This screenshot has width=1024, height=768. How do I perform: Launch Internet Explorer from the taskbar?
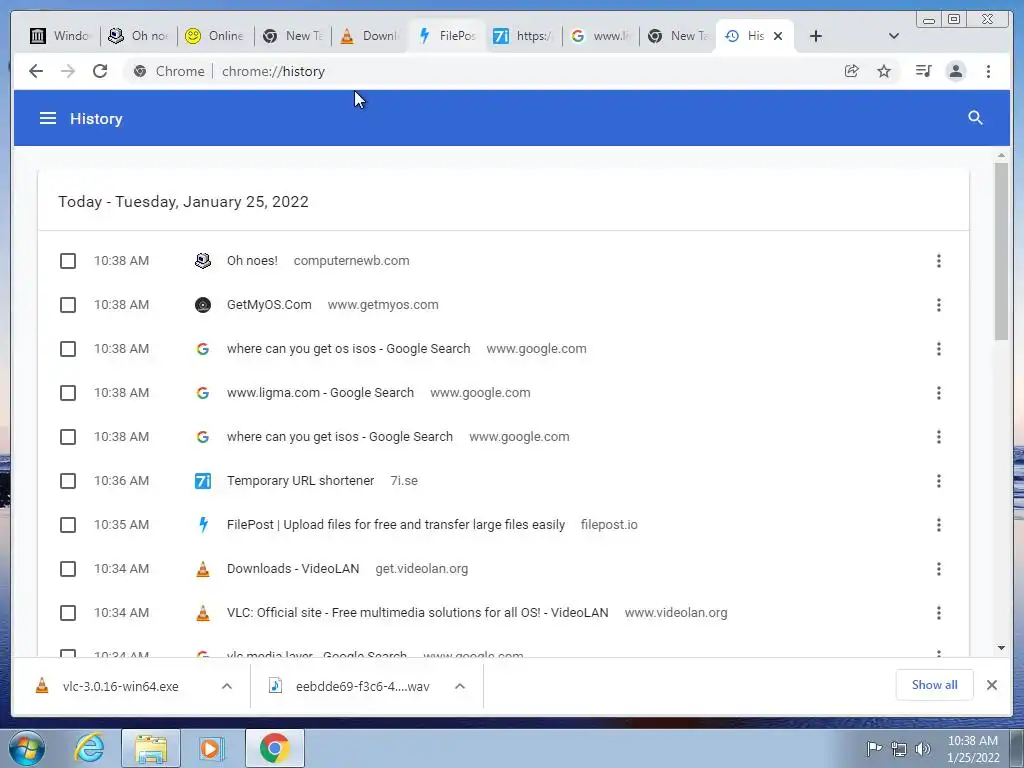point(89,748)
